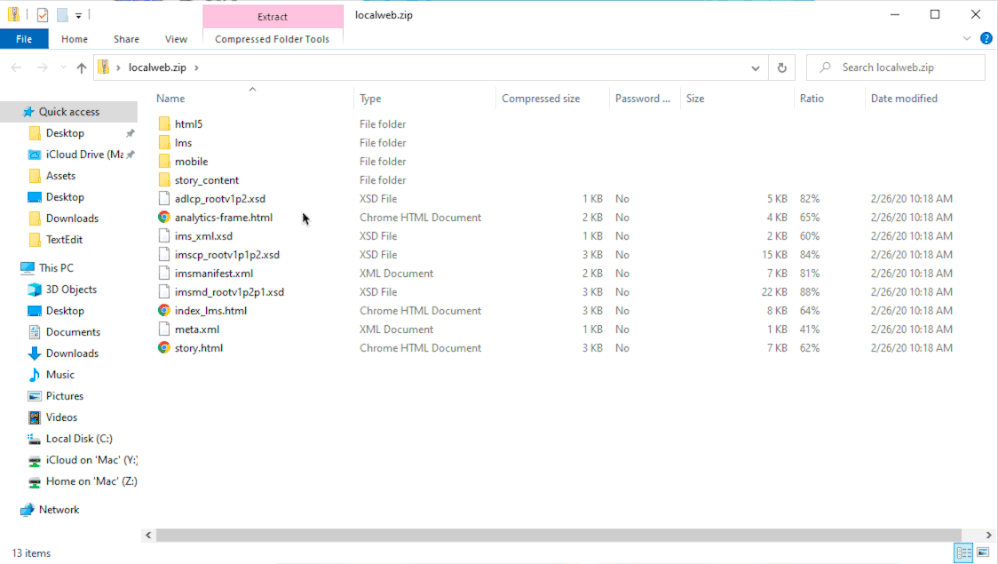The image size is (998, 564).
Task: Select the story_content folder icon
Action: (164, 180)
